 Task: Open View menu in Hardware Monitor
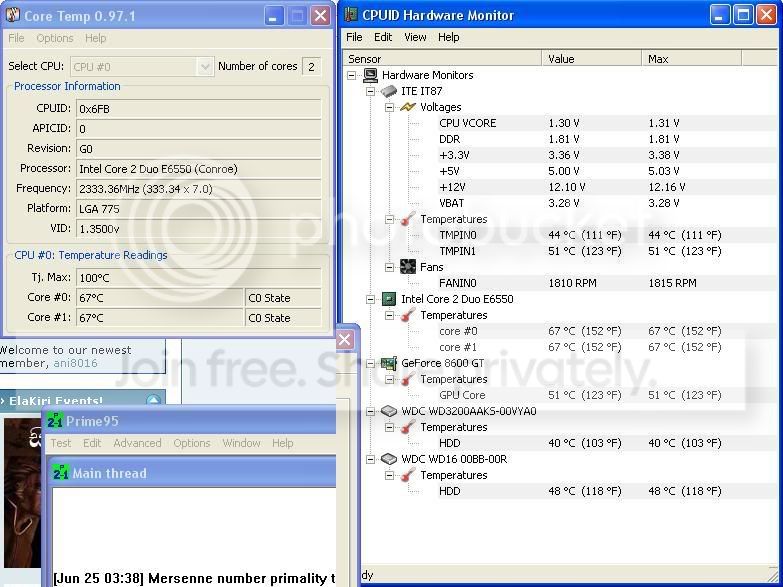coord(415,37)
